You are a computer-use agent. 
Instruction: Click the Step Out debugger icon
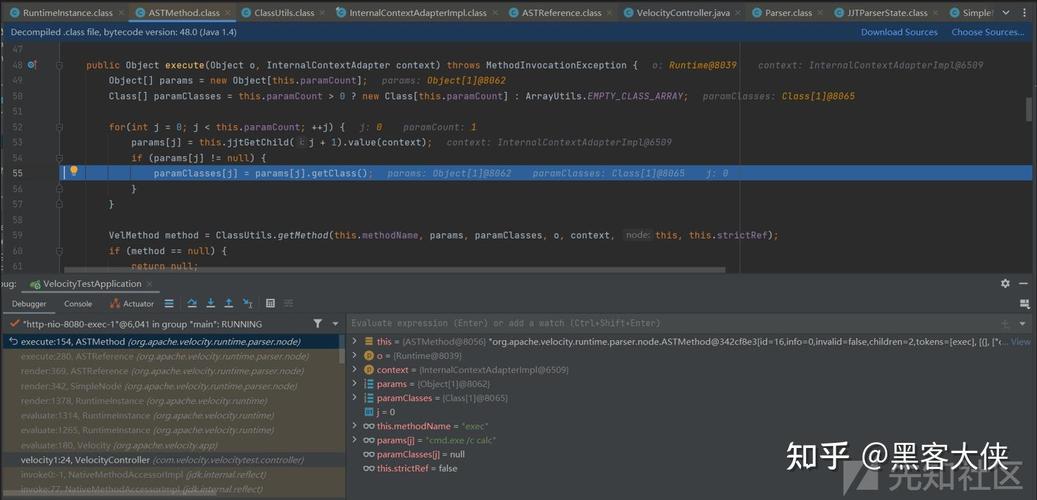pos(229,304)
